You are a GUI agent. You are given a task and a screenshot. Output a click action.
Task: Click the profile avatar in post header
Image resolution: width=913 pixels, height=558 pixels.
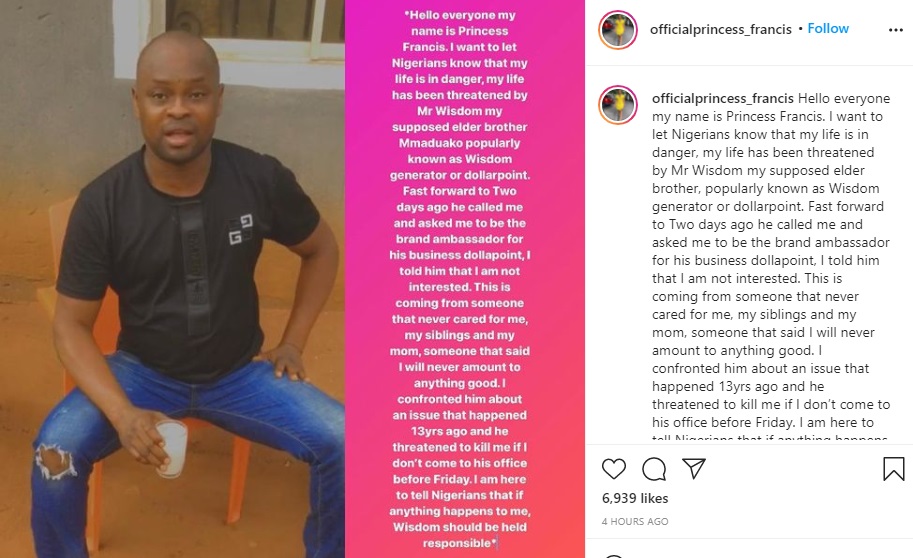(618, 30)
